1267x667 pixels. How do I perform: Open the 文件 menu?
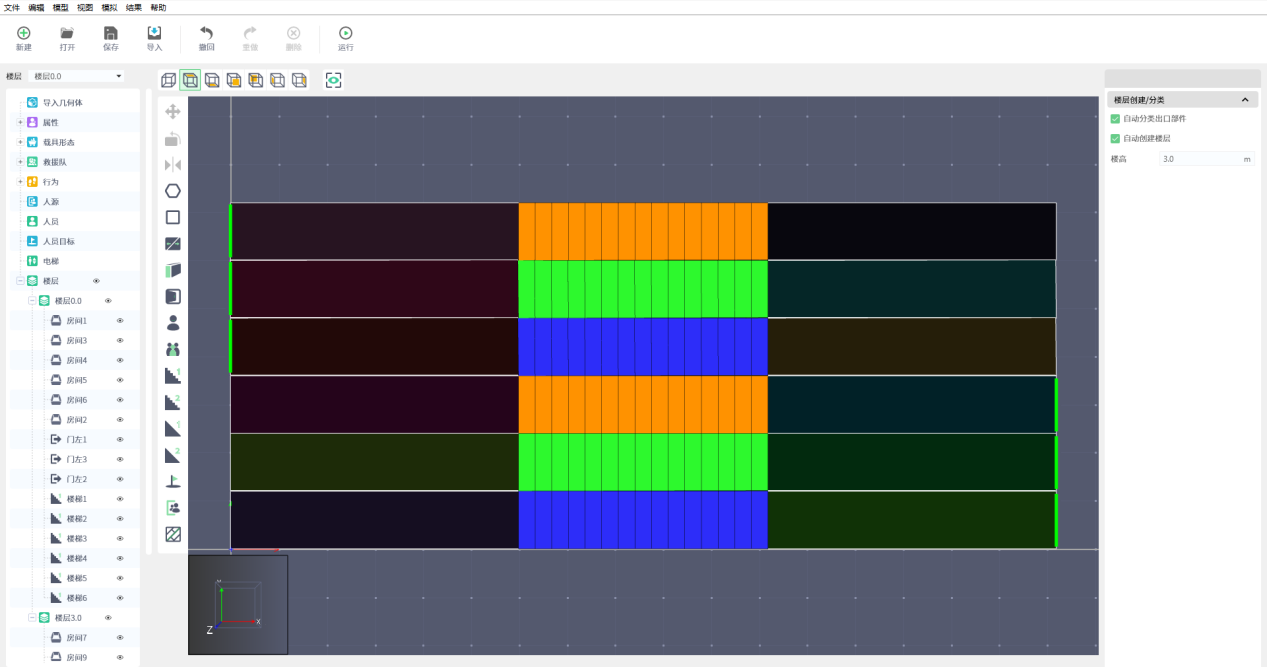click(12, 7)
